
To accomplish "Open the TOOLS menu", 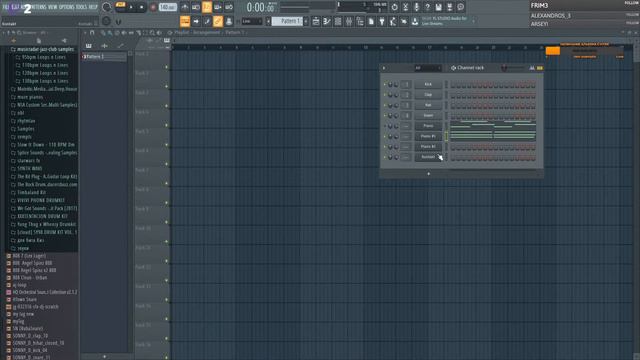I will 82,7.
